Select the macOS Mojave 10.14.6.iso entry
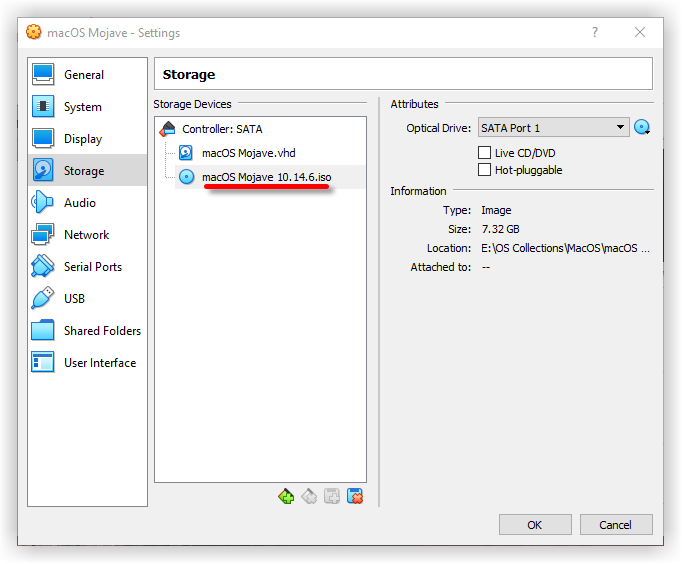This screenshot has width=682, height=564. [x=266, y=177]
